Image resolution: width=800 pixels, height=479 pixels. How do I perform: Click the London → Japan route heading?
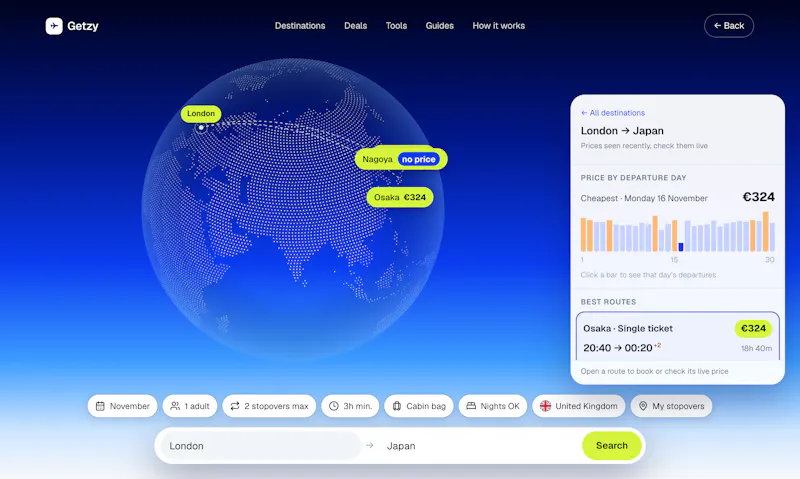click(x=622, y=131)
